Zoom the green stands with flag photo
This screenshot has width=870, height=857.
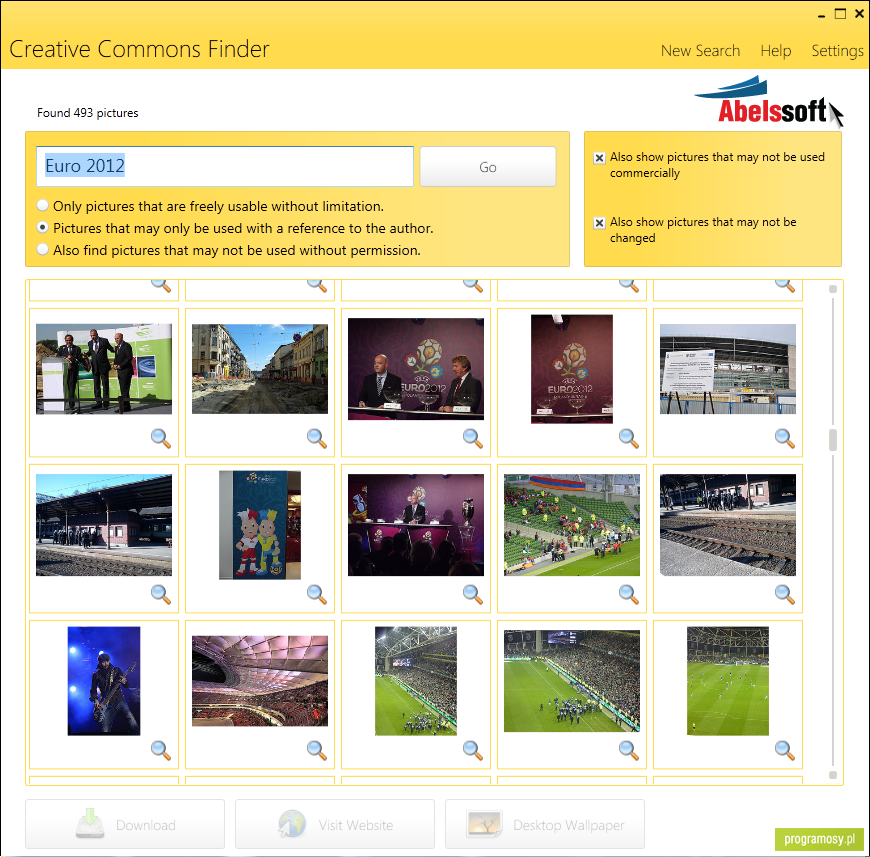pos(629,594)
